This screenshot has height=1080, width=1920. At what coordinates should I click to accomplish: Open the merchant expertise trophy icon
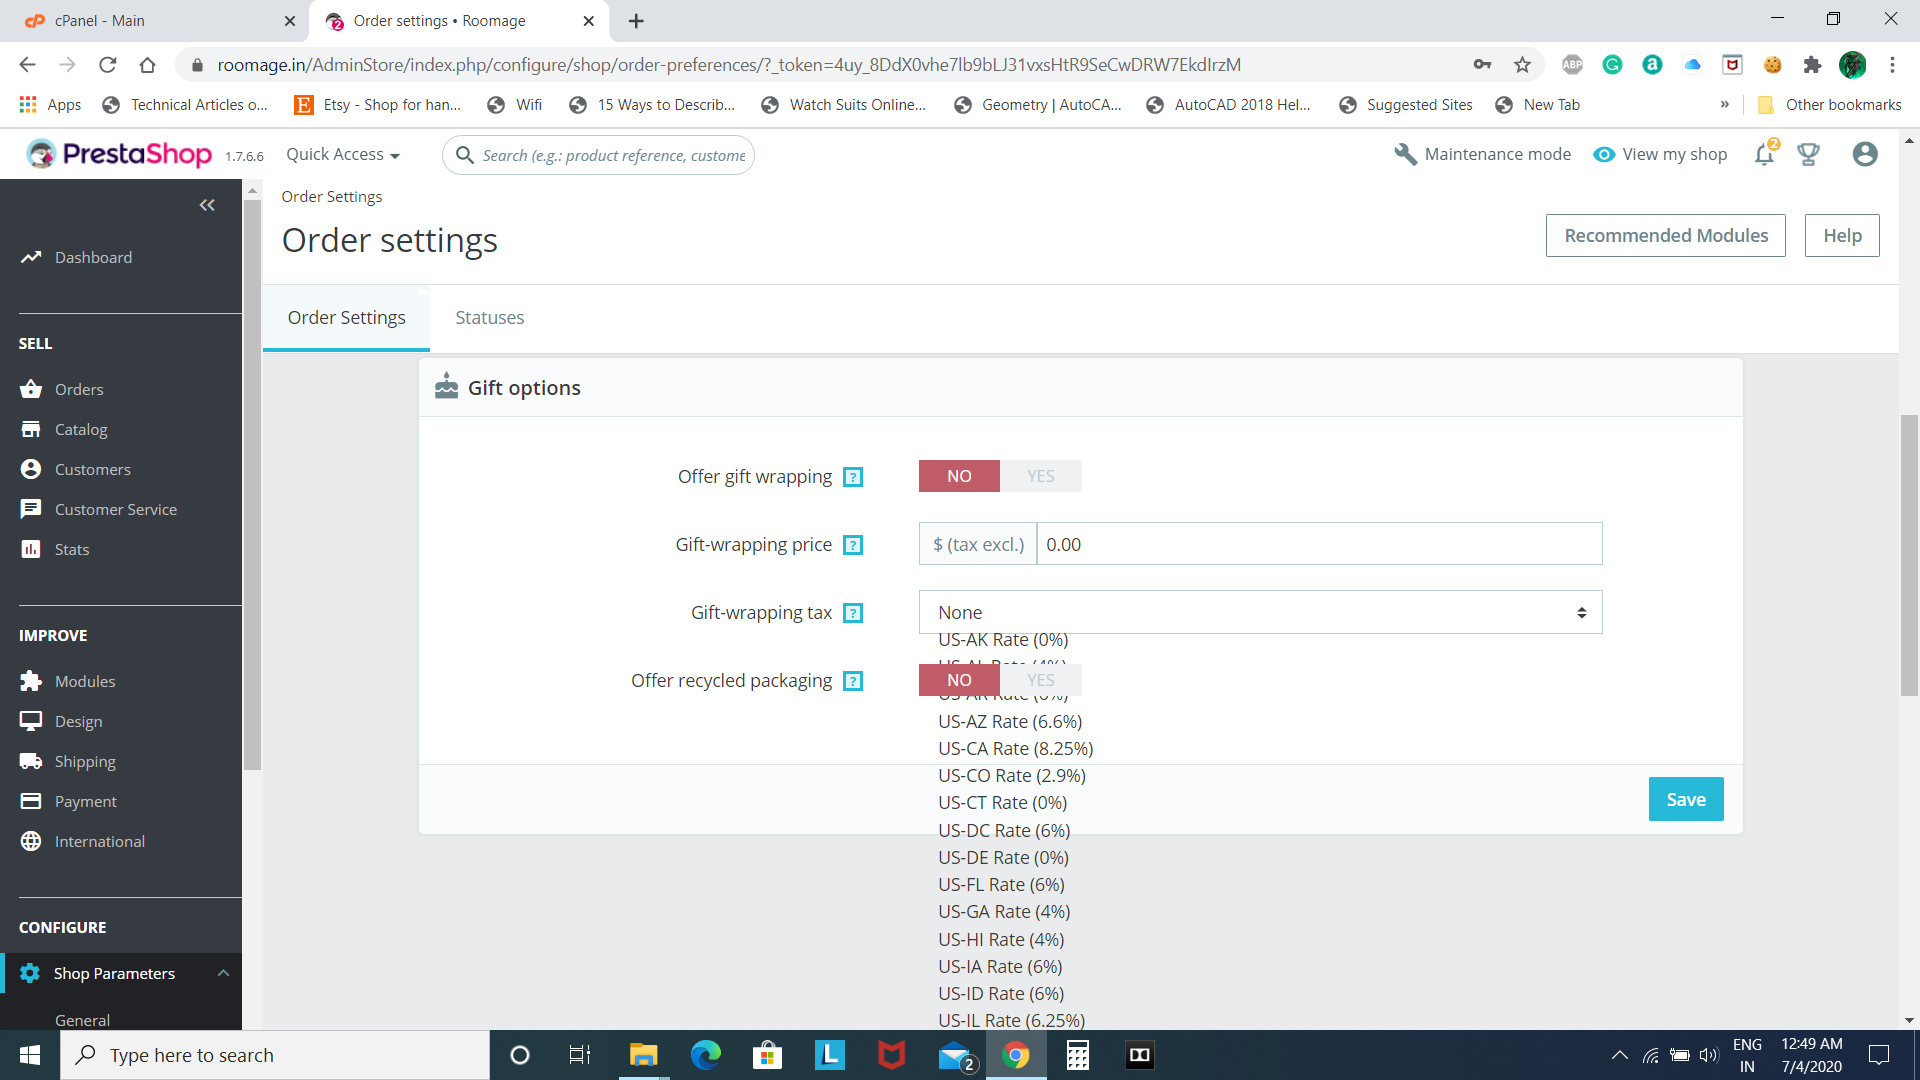tap(1808, 155)
